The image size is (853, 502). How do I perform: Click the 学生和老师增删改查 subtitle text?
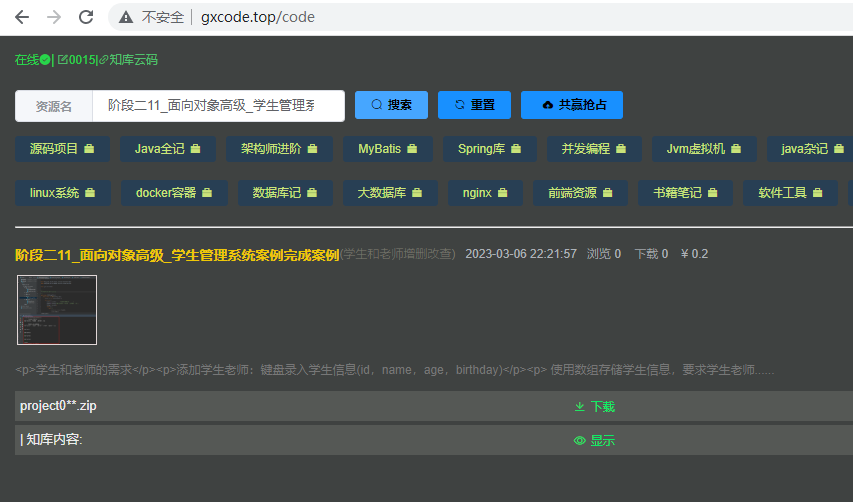click(x=398, y=254)
